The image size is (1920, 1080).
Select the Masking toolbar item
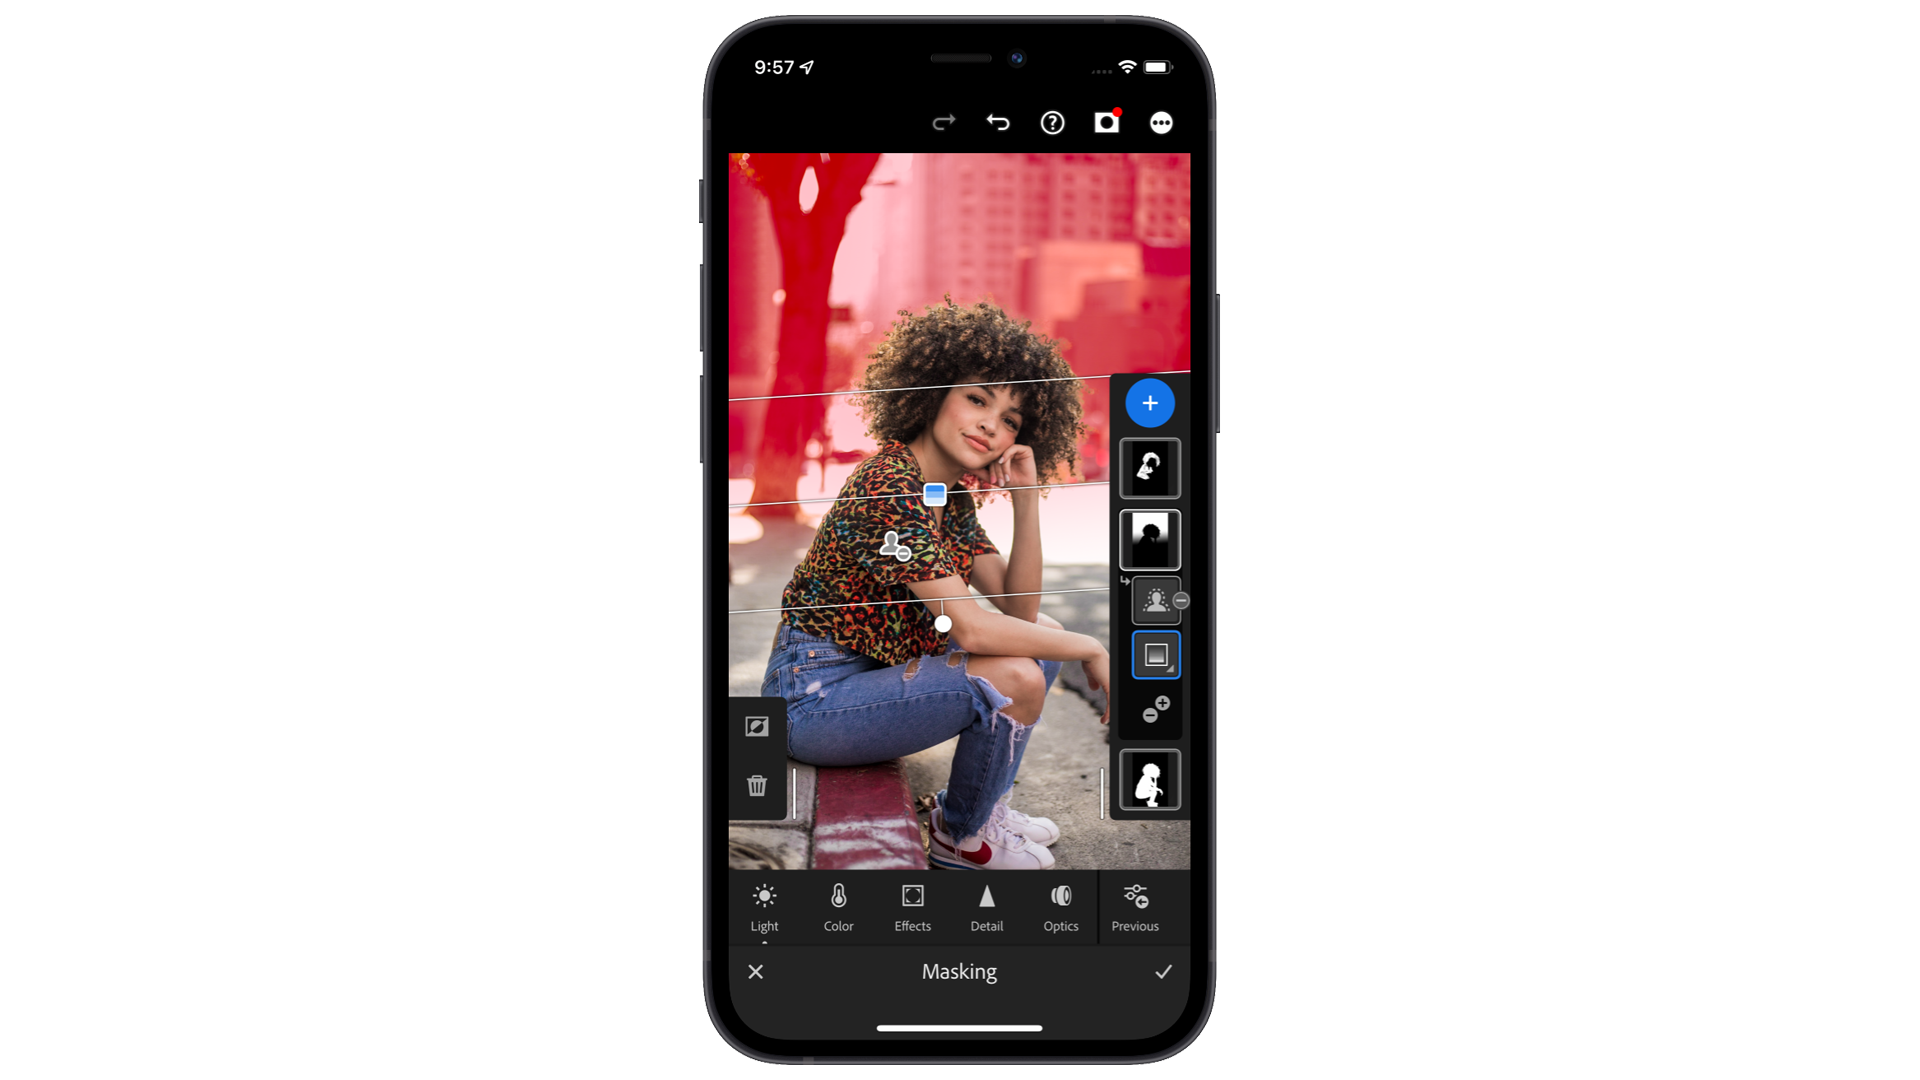pos(959,971)
